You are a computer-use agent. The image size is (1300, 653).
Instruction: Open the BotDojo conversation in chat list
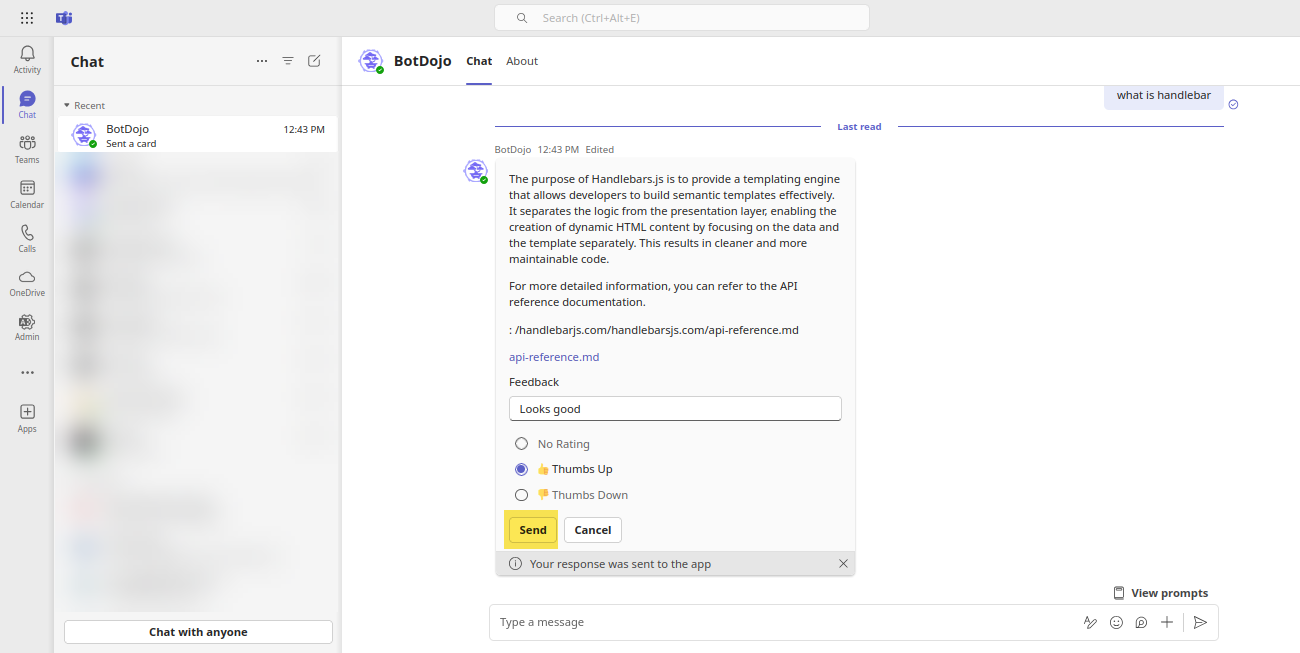coord(198,135)
